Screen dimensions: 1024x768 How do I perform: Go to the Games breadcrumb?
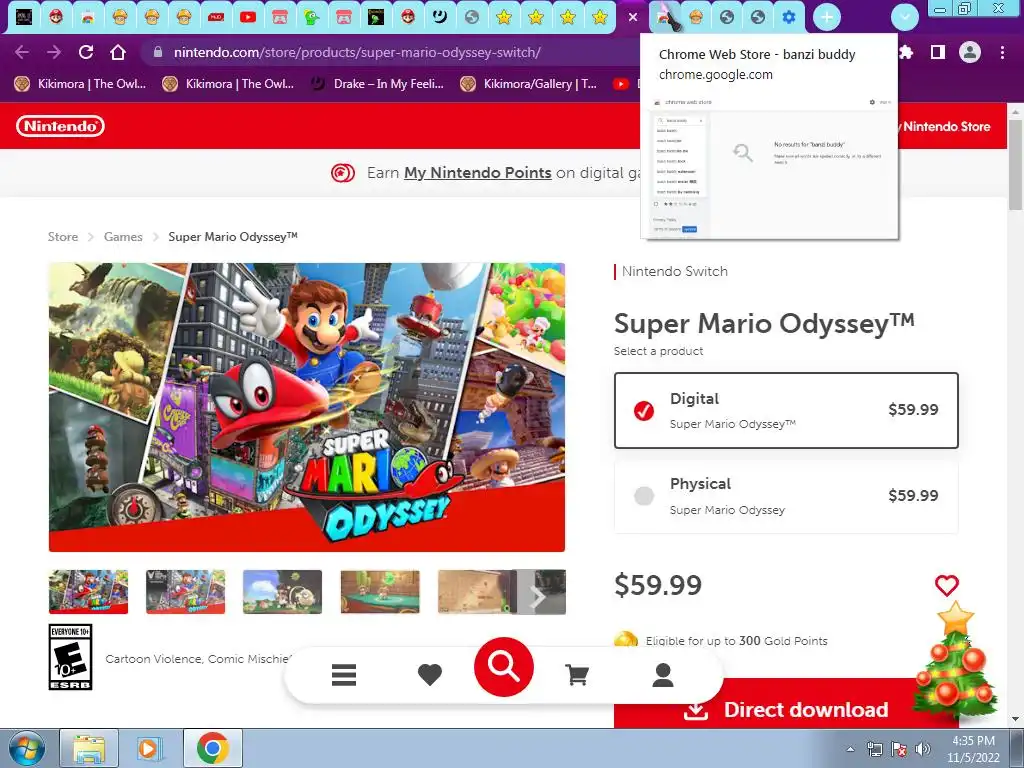(x=123, y=237)
